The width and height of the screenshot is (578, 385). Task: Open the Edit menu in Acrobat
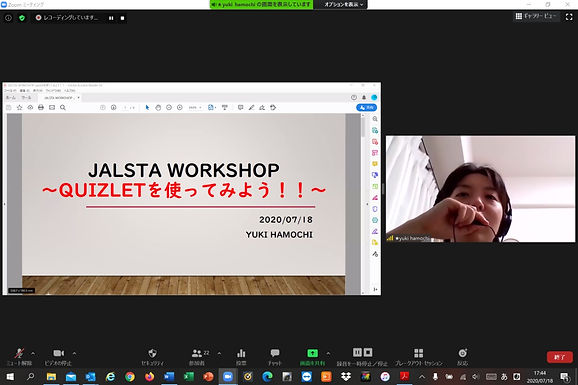(25, 91)
